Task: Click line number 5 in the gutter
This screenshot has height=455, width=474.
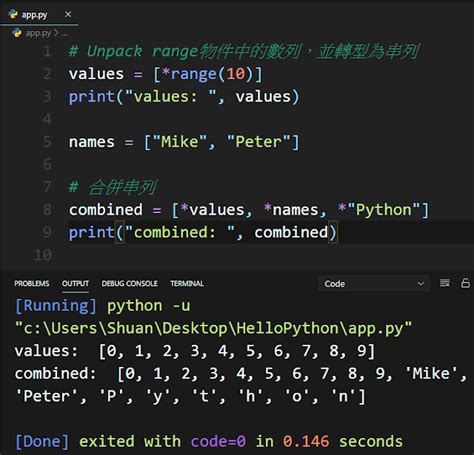Action: [47, 142]
